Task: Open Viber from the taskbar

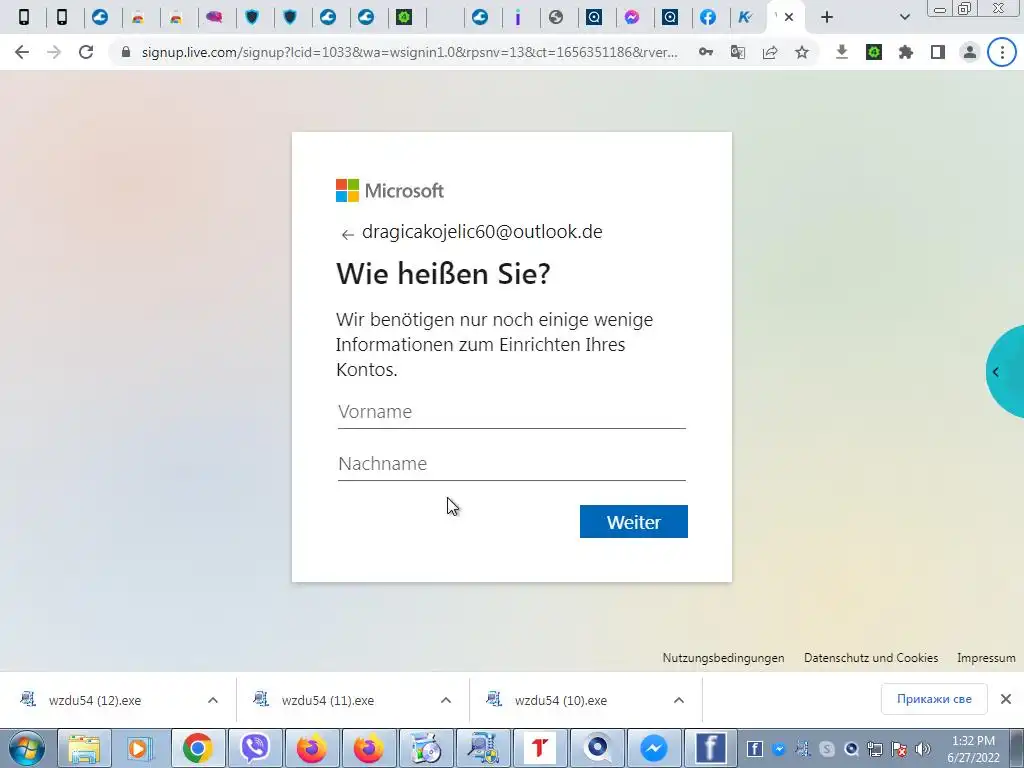Action: [x=255, y=748]
